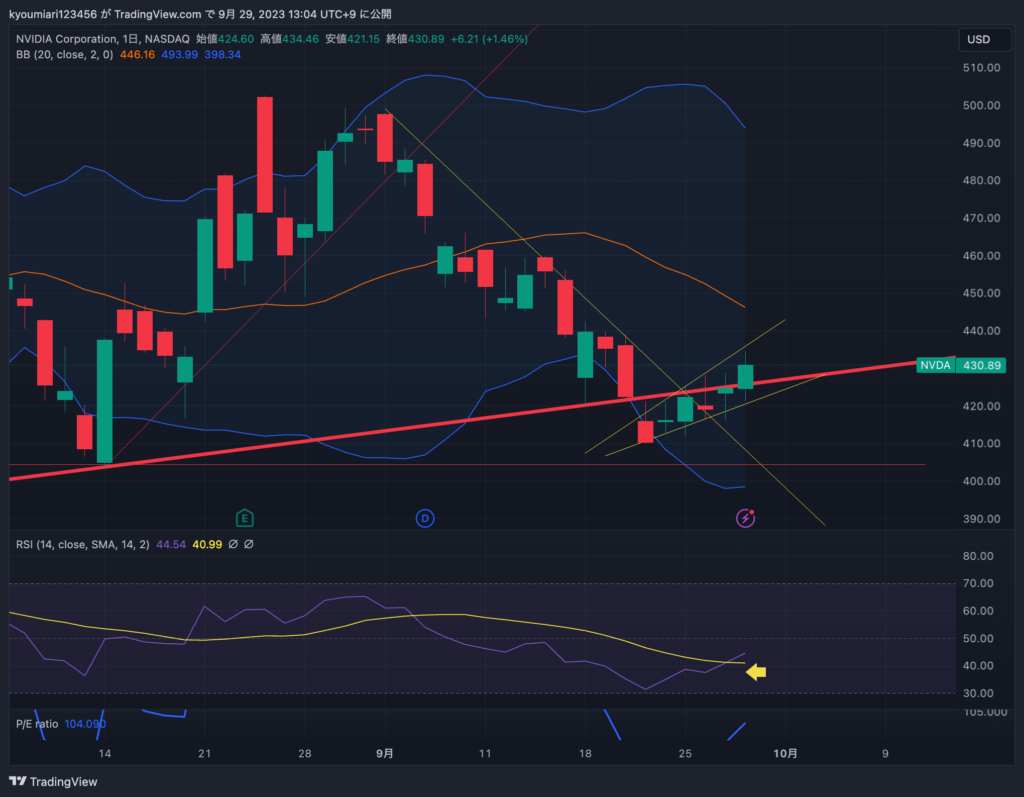Click the 70.00 RSI scale label
This screenshot has height=797, width=1024.
tap(978, 583)
